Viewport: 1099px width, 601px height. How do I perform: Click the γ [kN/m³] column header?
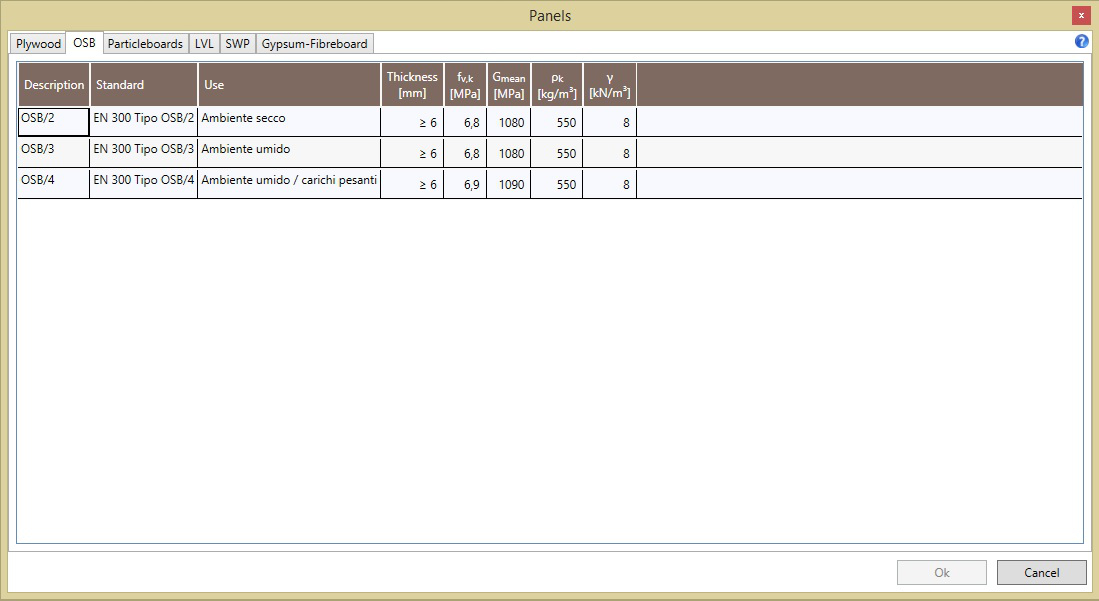point(610,85)
